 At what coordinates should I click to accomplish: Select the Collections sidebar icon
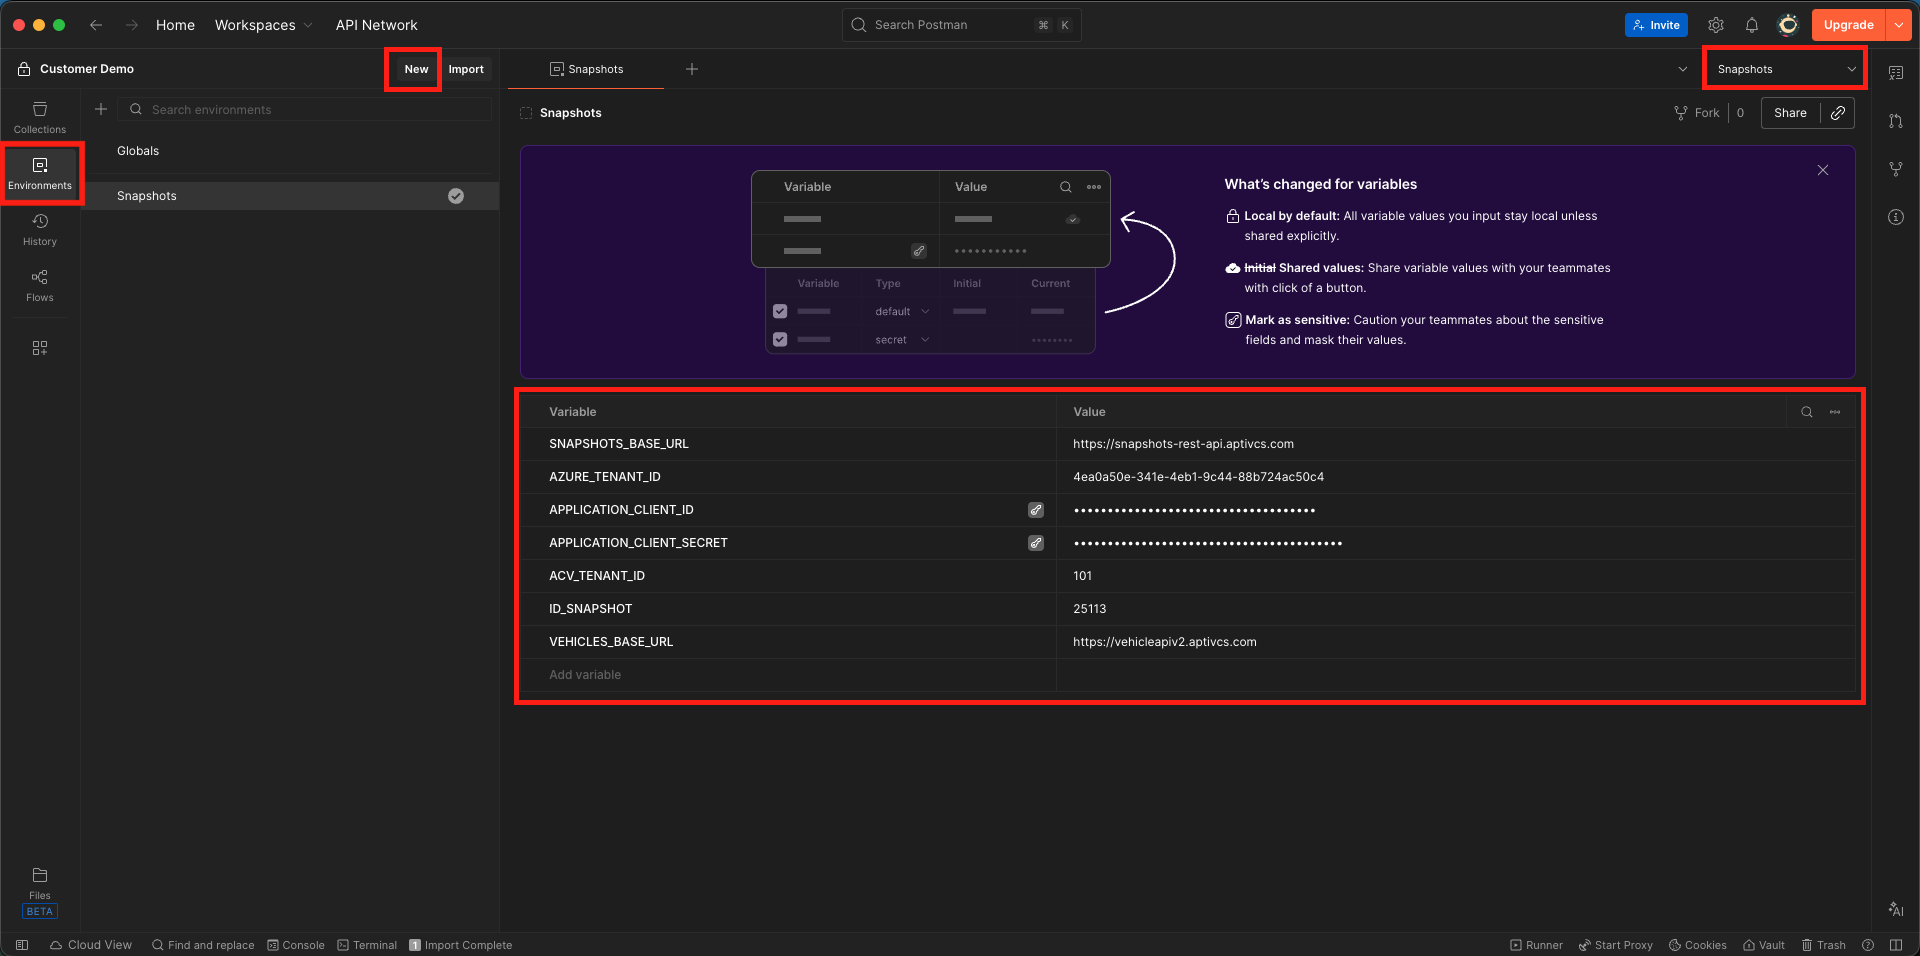pyautogui.click(x=40, y=115)
